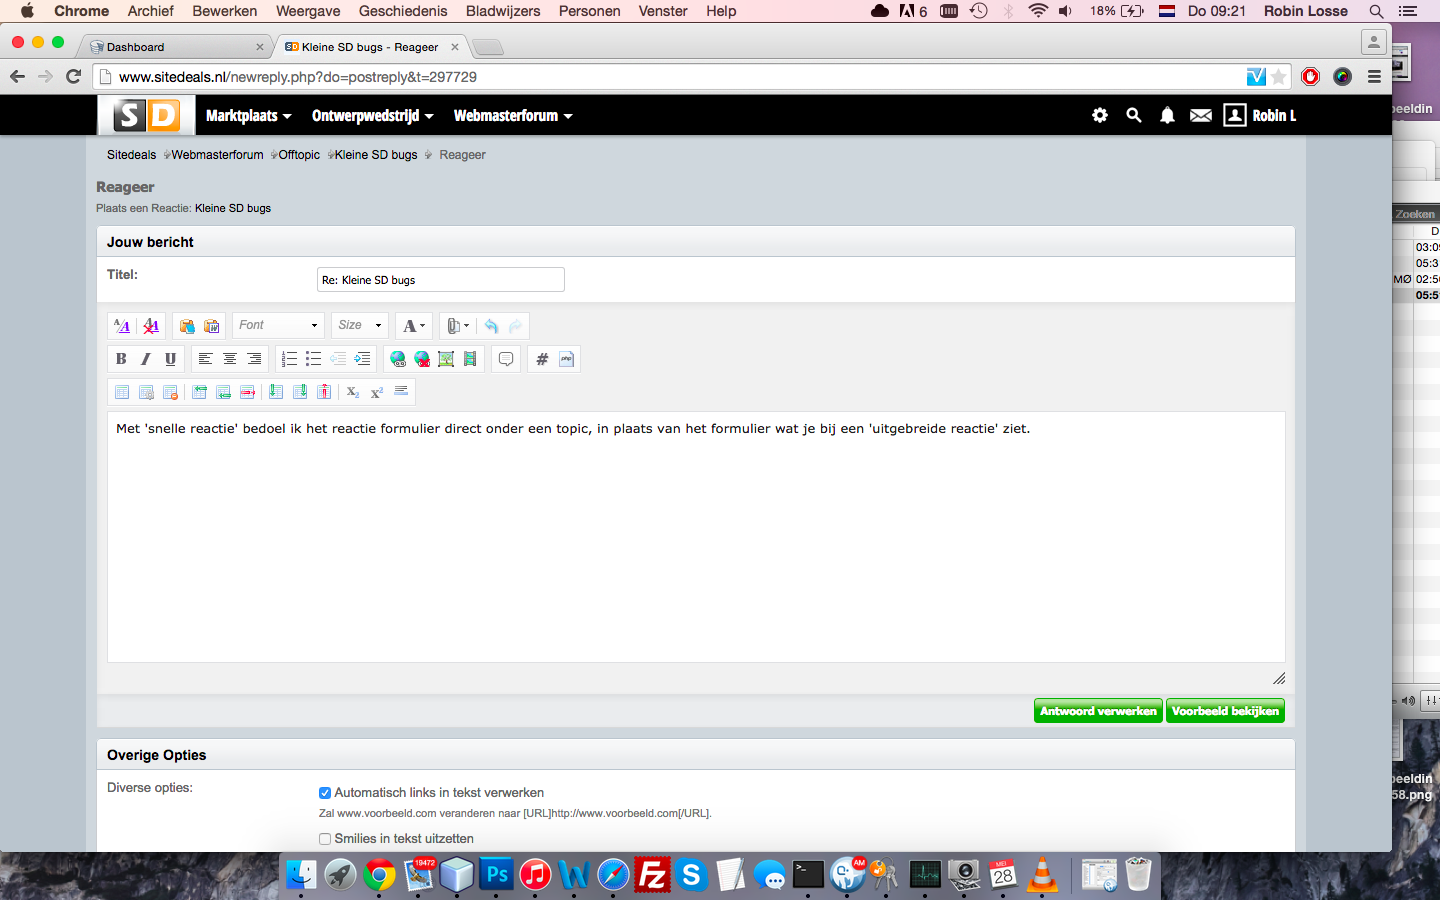Viewport: 1440px width, 900px height.
Task: Open the Geschiedenis menu in menu bar
Action: click(x=403, y=11)
